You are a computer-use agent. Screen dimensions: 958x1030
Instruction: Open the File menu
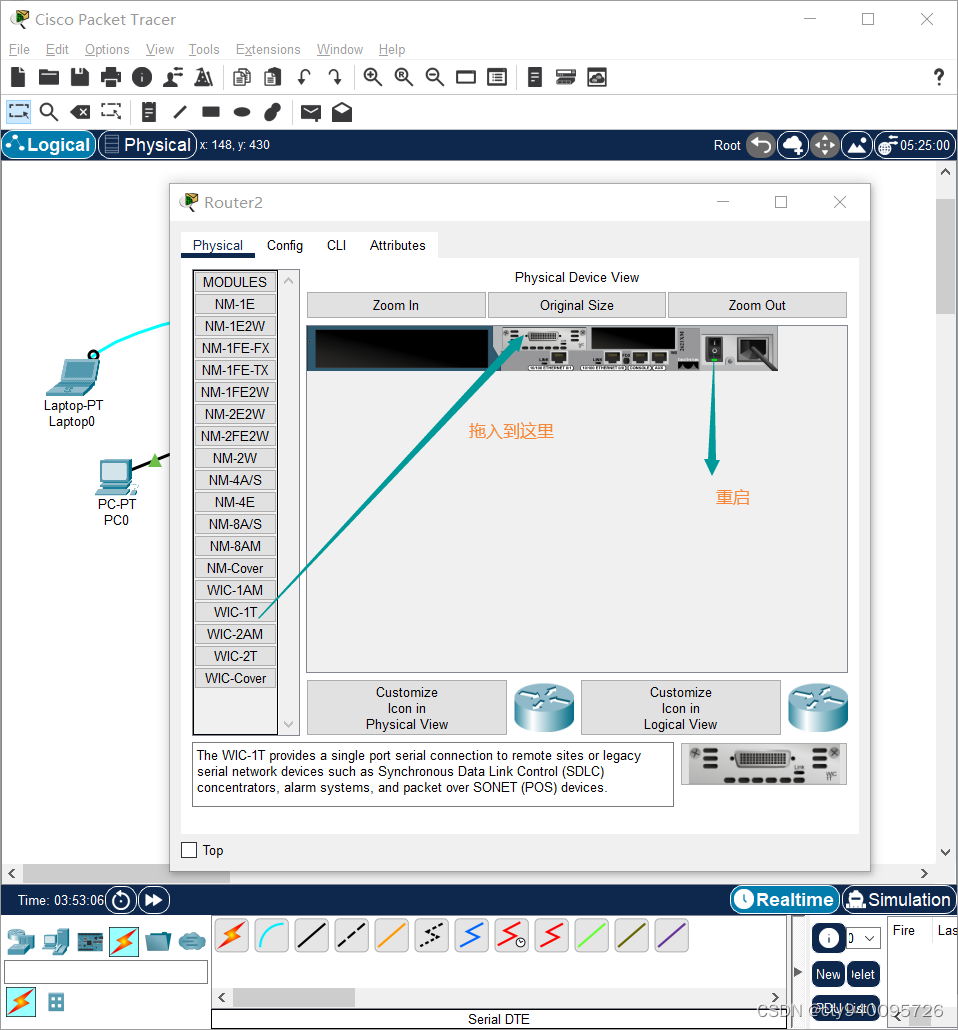coord(19,49)
